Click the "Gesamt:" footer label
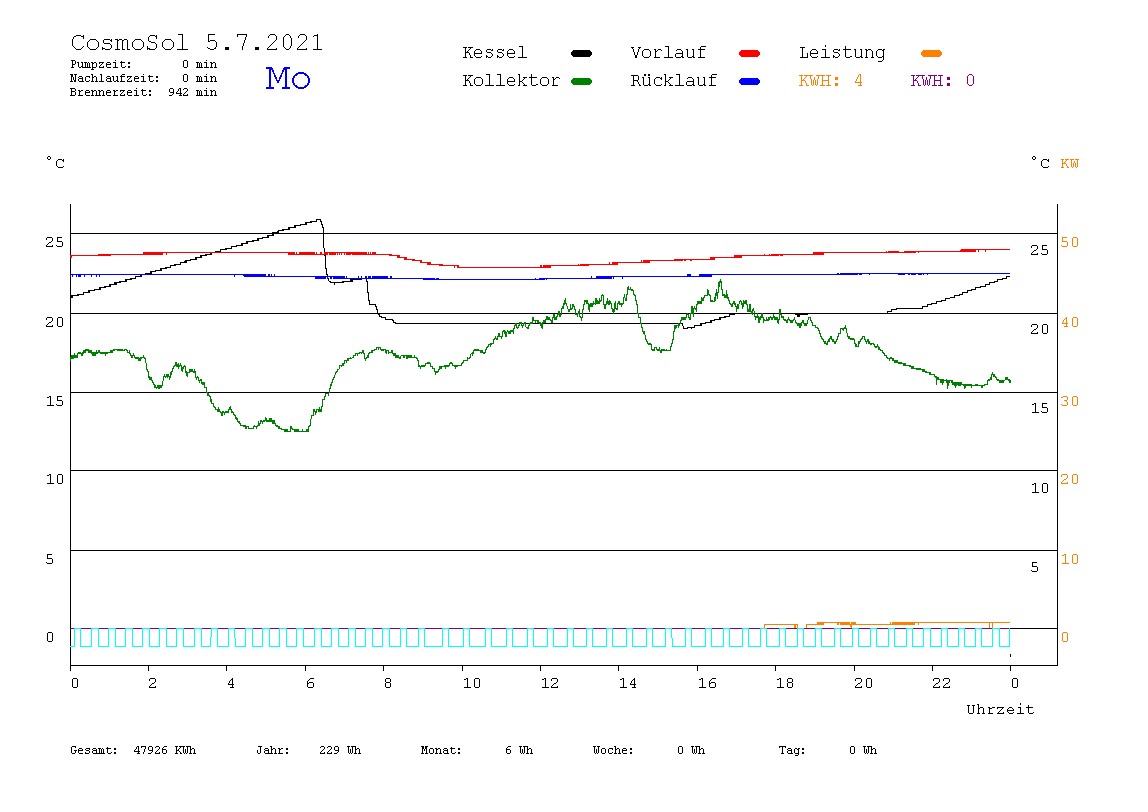Viewport: 1148px width, 812px height. click(x=94, y=750)
